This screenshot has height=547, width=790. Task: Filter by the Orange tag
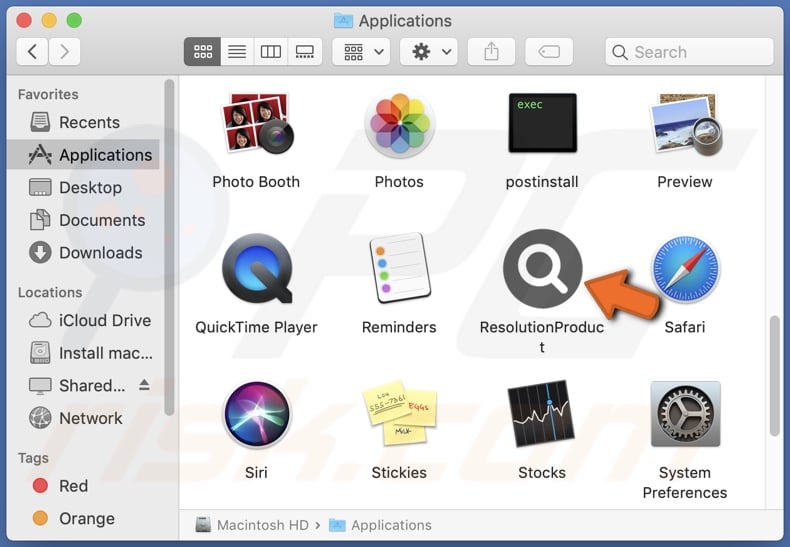point(83,518)
